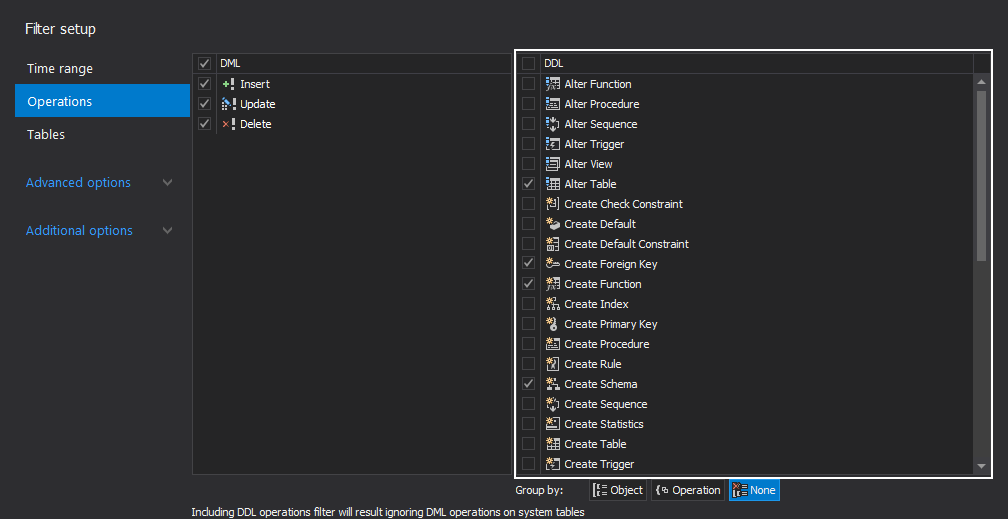Screen dimensions: 1008x519
Task: Select the Create Default Constraint row text
Action: tap(626, 244)
